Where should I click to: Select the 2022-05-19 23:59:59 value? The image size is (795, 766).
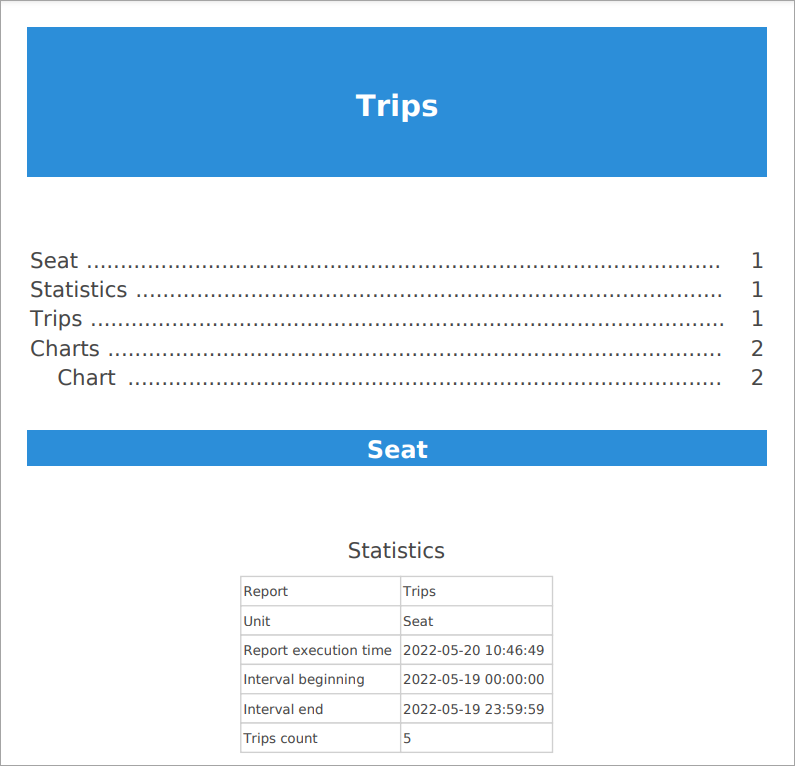click(473, 709)
